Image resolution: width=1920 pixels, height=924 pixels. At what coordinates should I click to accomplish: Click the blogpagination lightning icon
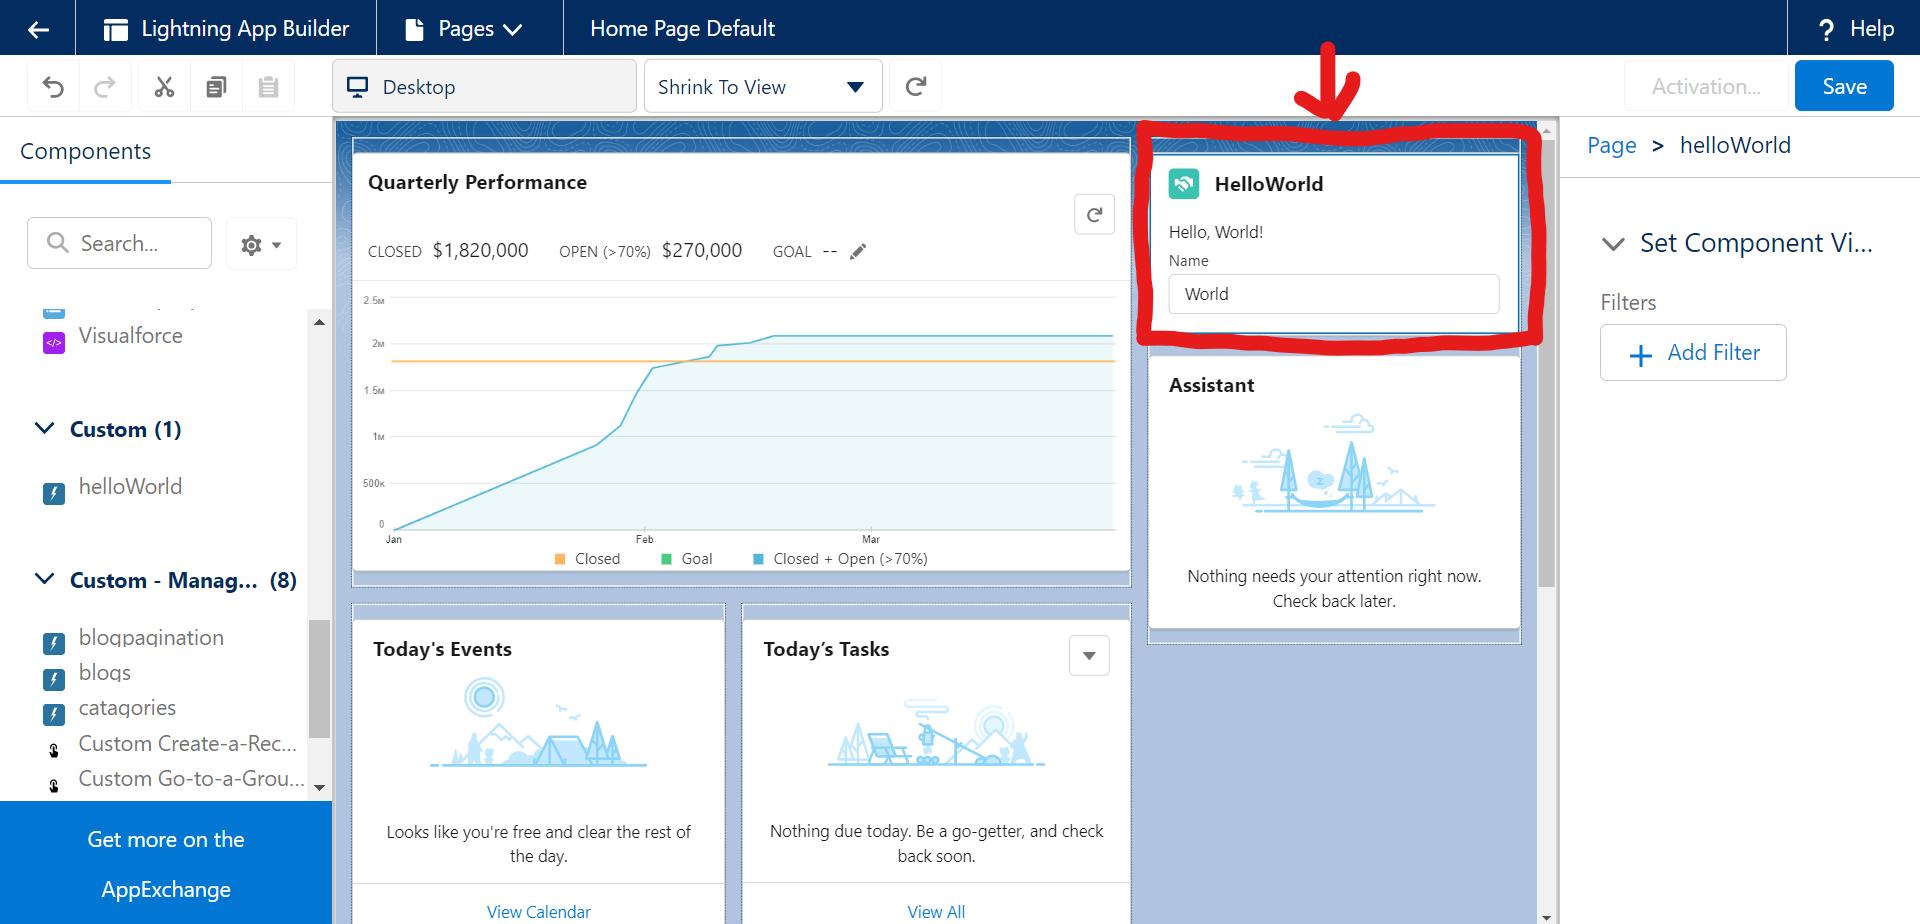(54, 644)
